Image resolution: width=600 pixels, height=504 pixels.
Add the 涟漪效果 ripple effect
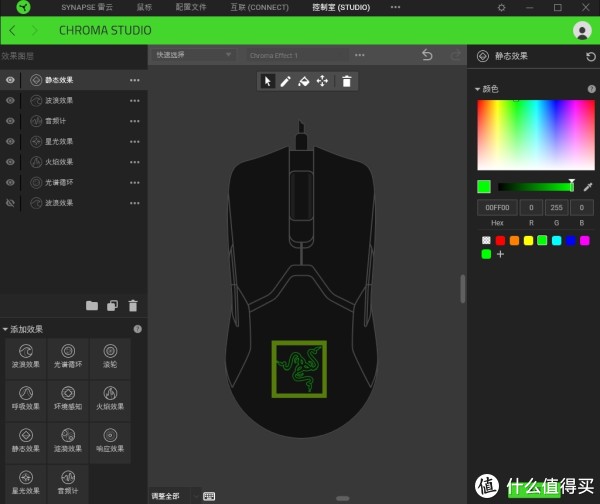(x=68, y=441)
